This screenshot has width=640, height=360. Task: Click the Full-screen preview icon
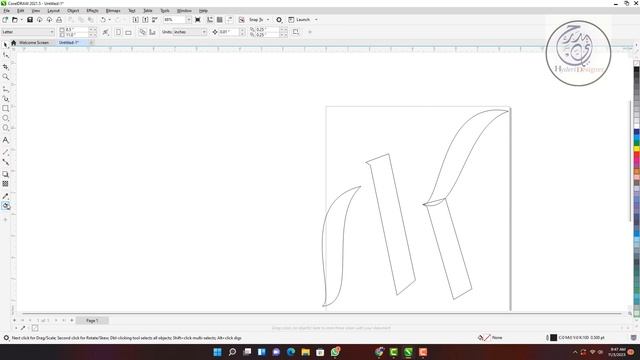point(198,20)
